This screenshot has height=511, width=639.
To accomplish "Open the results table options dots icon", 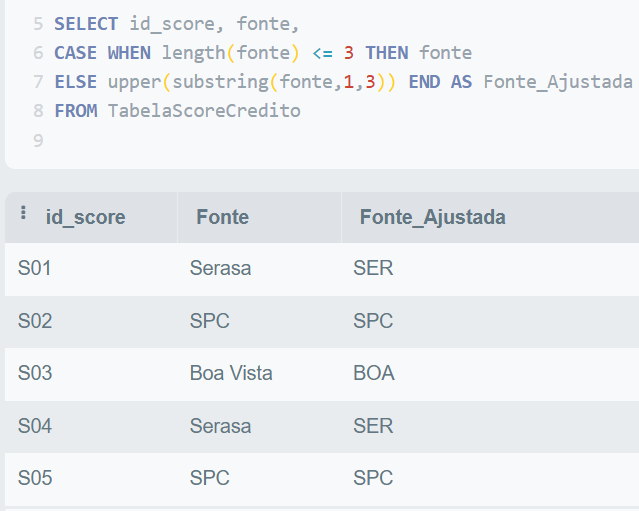I will [x=23, y=213].
